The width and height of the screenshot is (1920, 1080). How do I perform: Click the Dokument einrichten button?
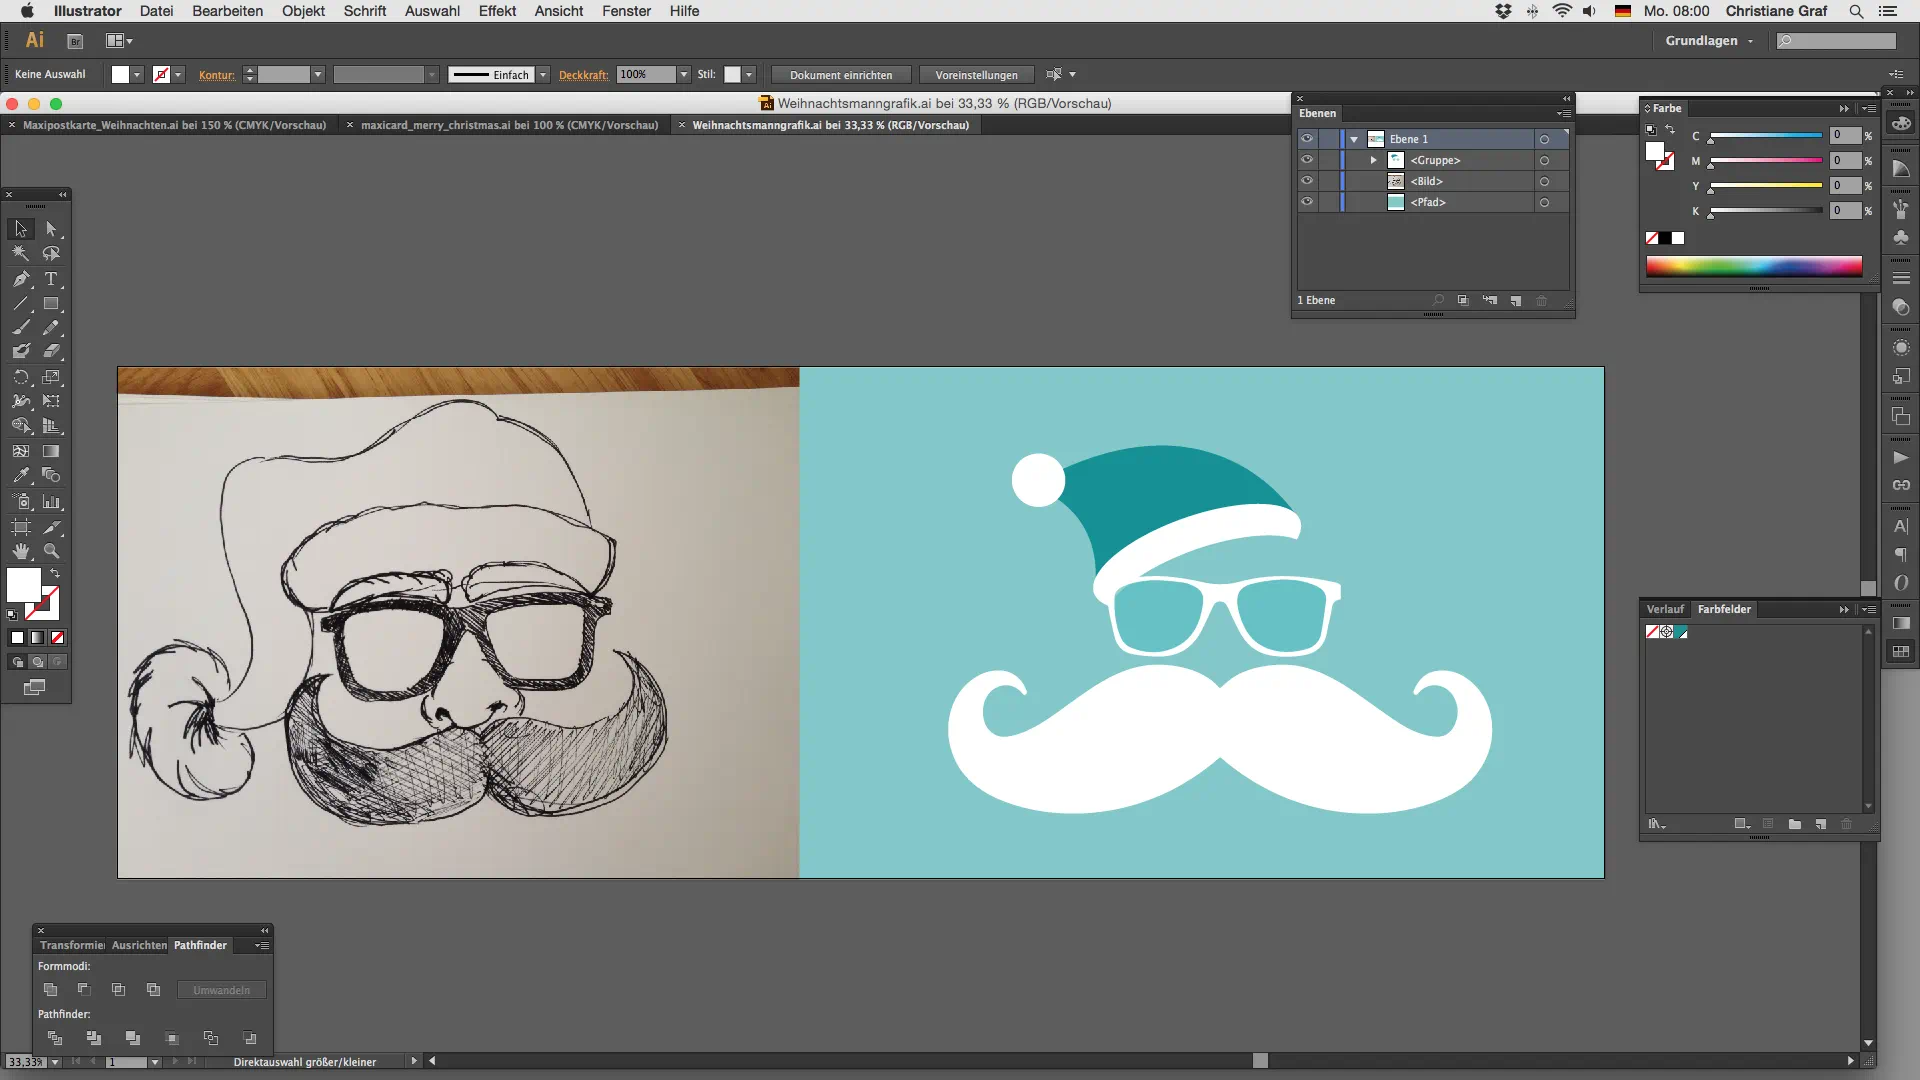coord(840,74)
